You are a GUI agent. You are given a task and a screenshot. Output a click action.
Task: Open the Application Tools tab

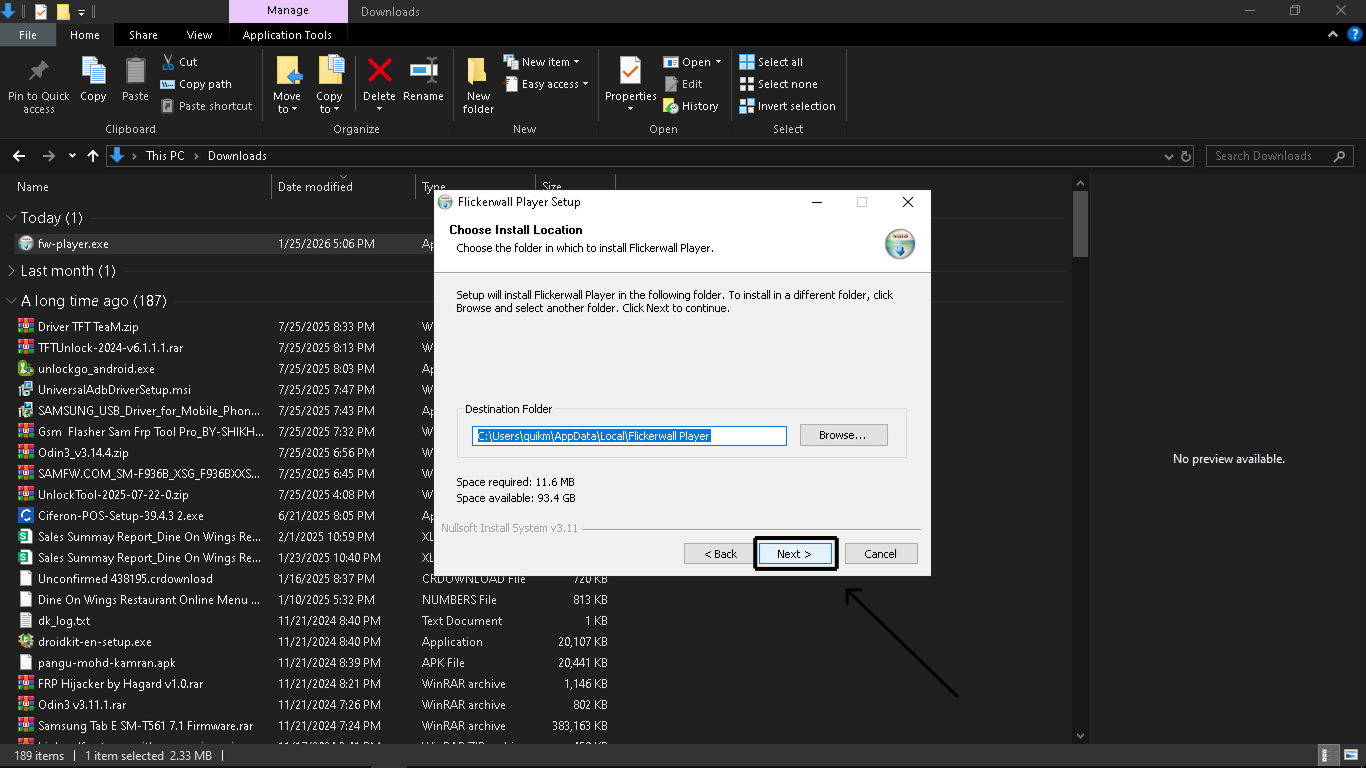tap(287, 35)
